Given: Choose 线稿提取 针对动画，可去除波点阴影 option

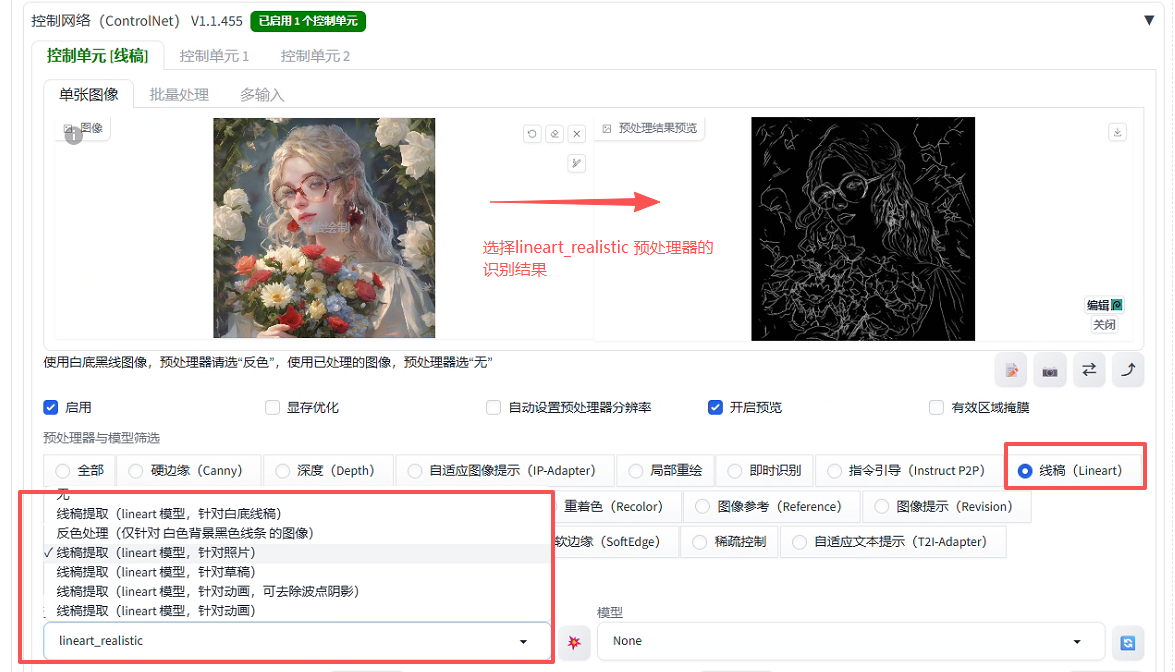Looking at the screenshot, I should click(297, 592).
